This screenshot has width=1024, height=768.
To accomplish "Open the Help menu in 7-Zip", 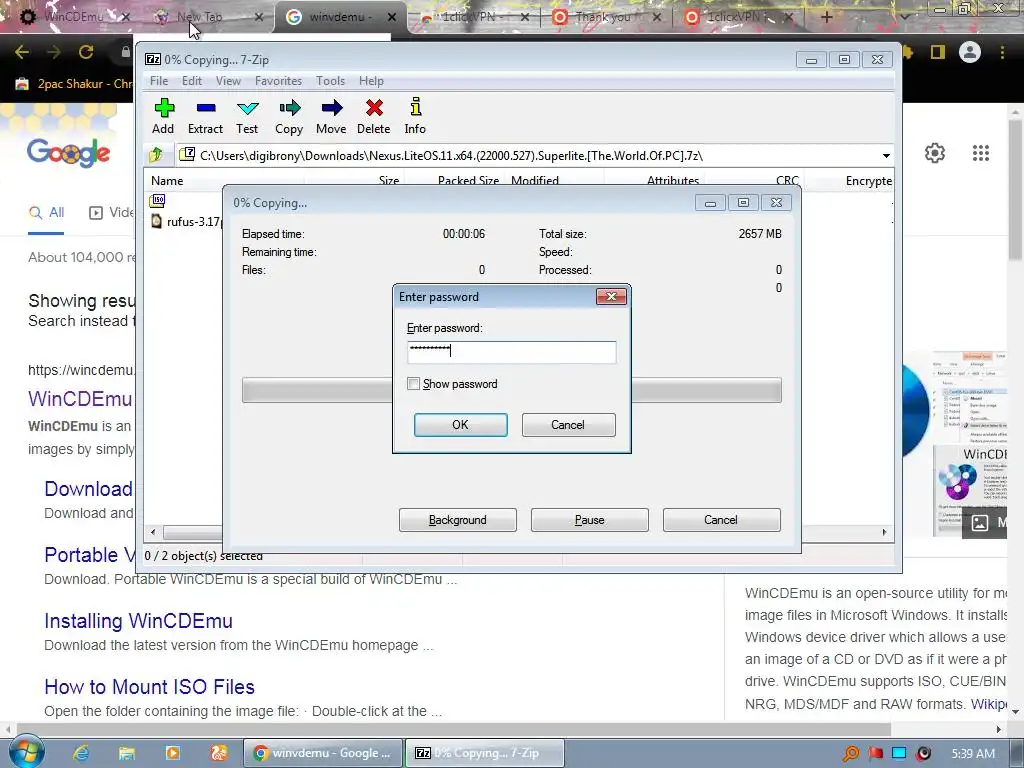I will point(371,81).
